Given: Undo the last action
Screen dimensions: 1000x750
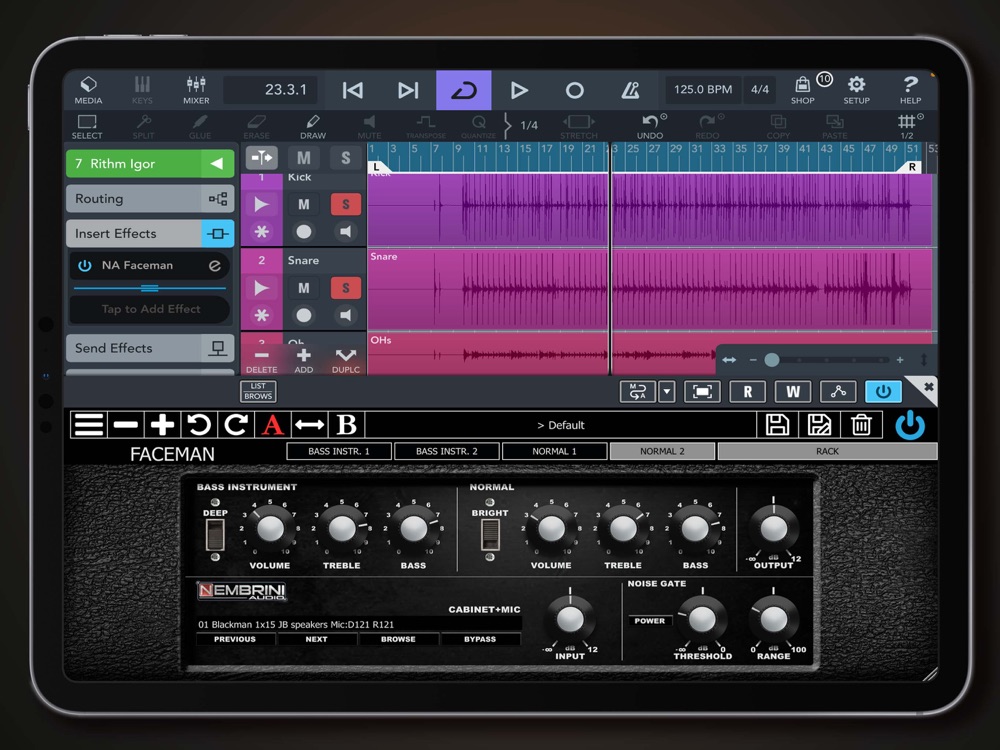Looking at the screenshot, I should [650, 126].
